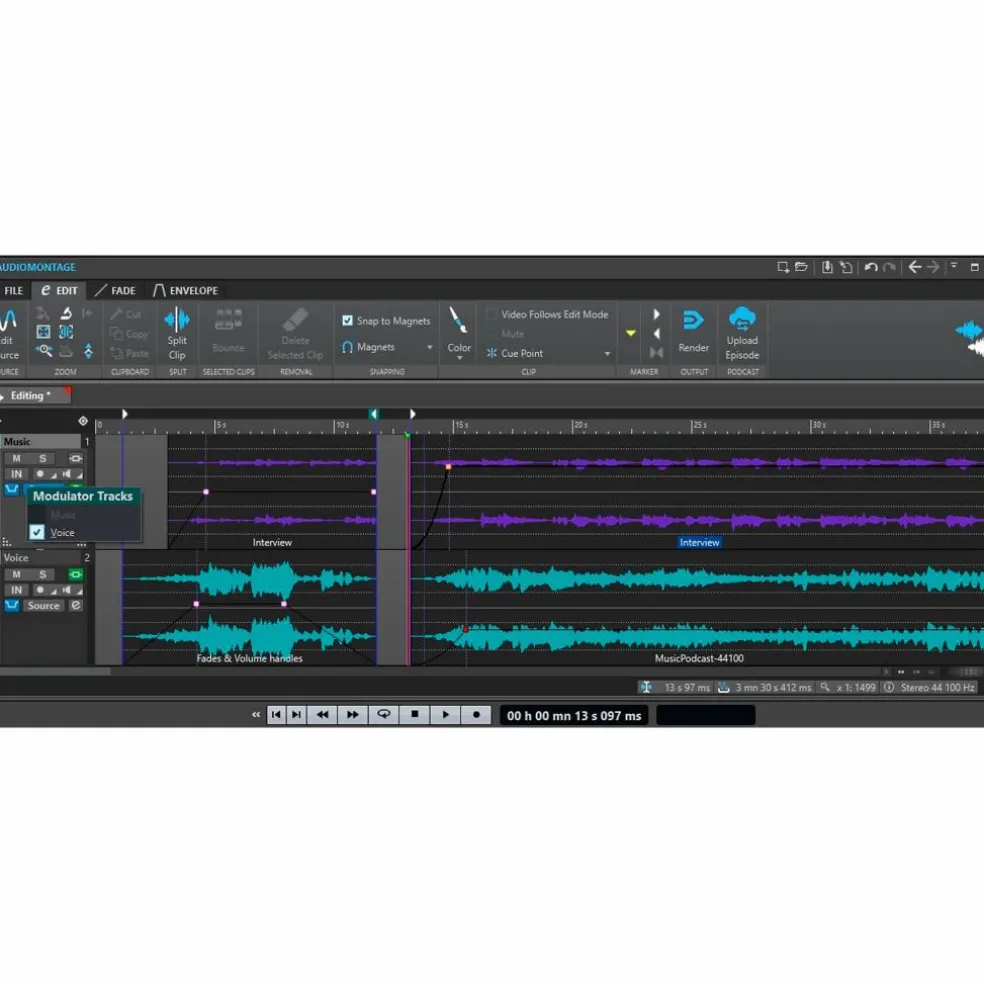Image resolution: width=984 pixels, height=984 pixels.
Task: Click the Music track monitor speaker icon
Action: point(66,474)
